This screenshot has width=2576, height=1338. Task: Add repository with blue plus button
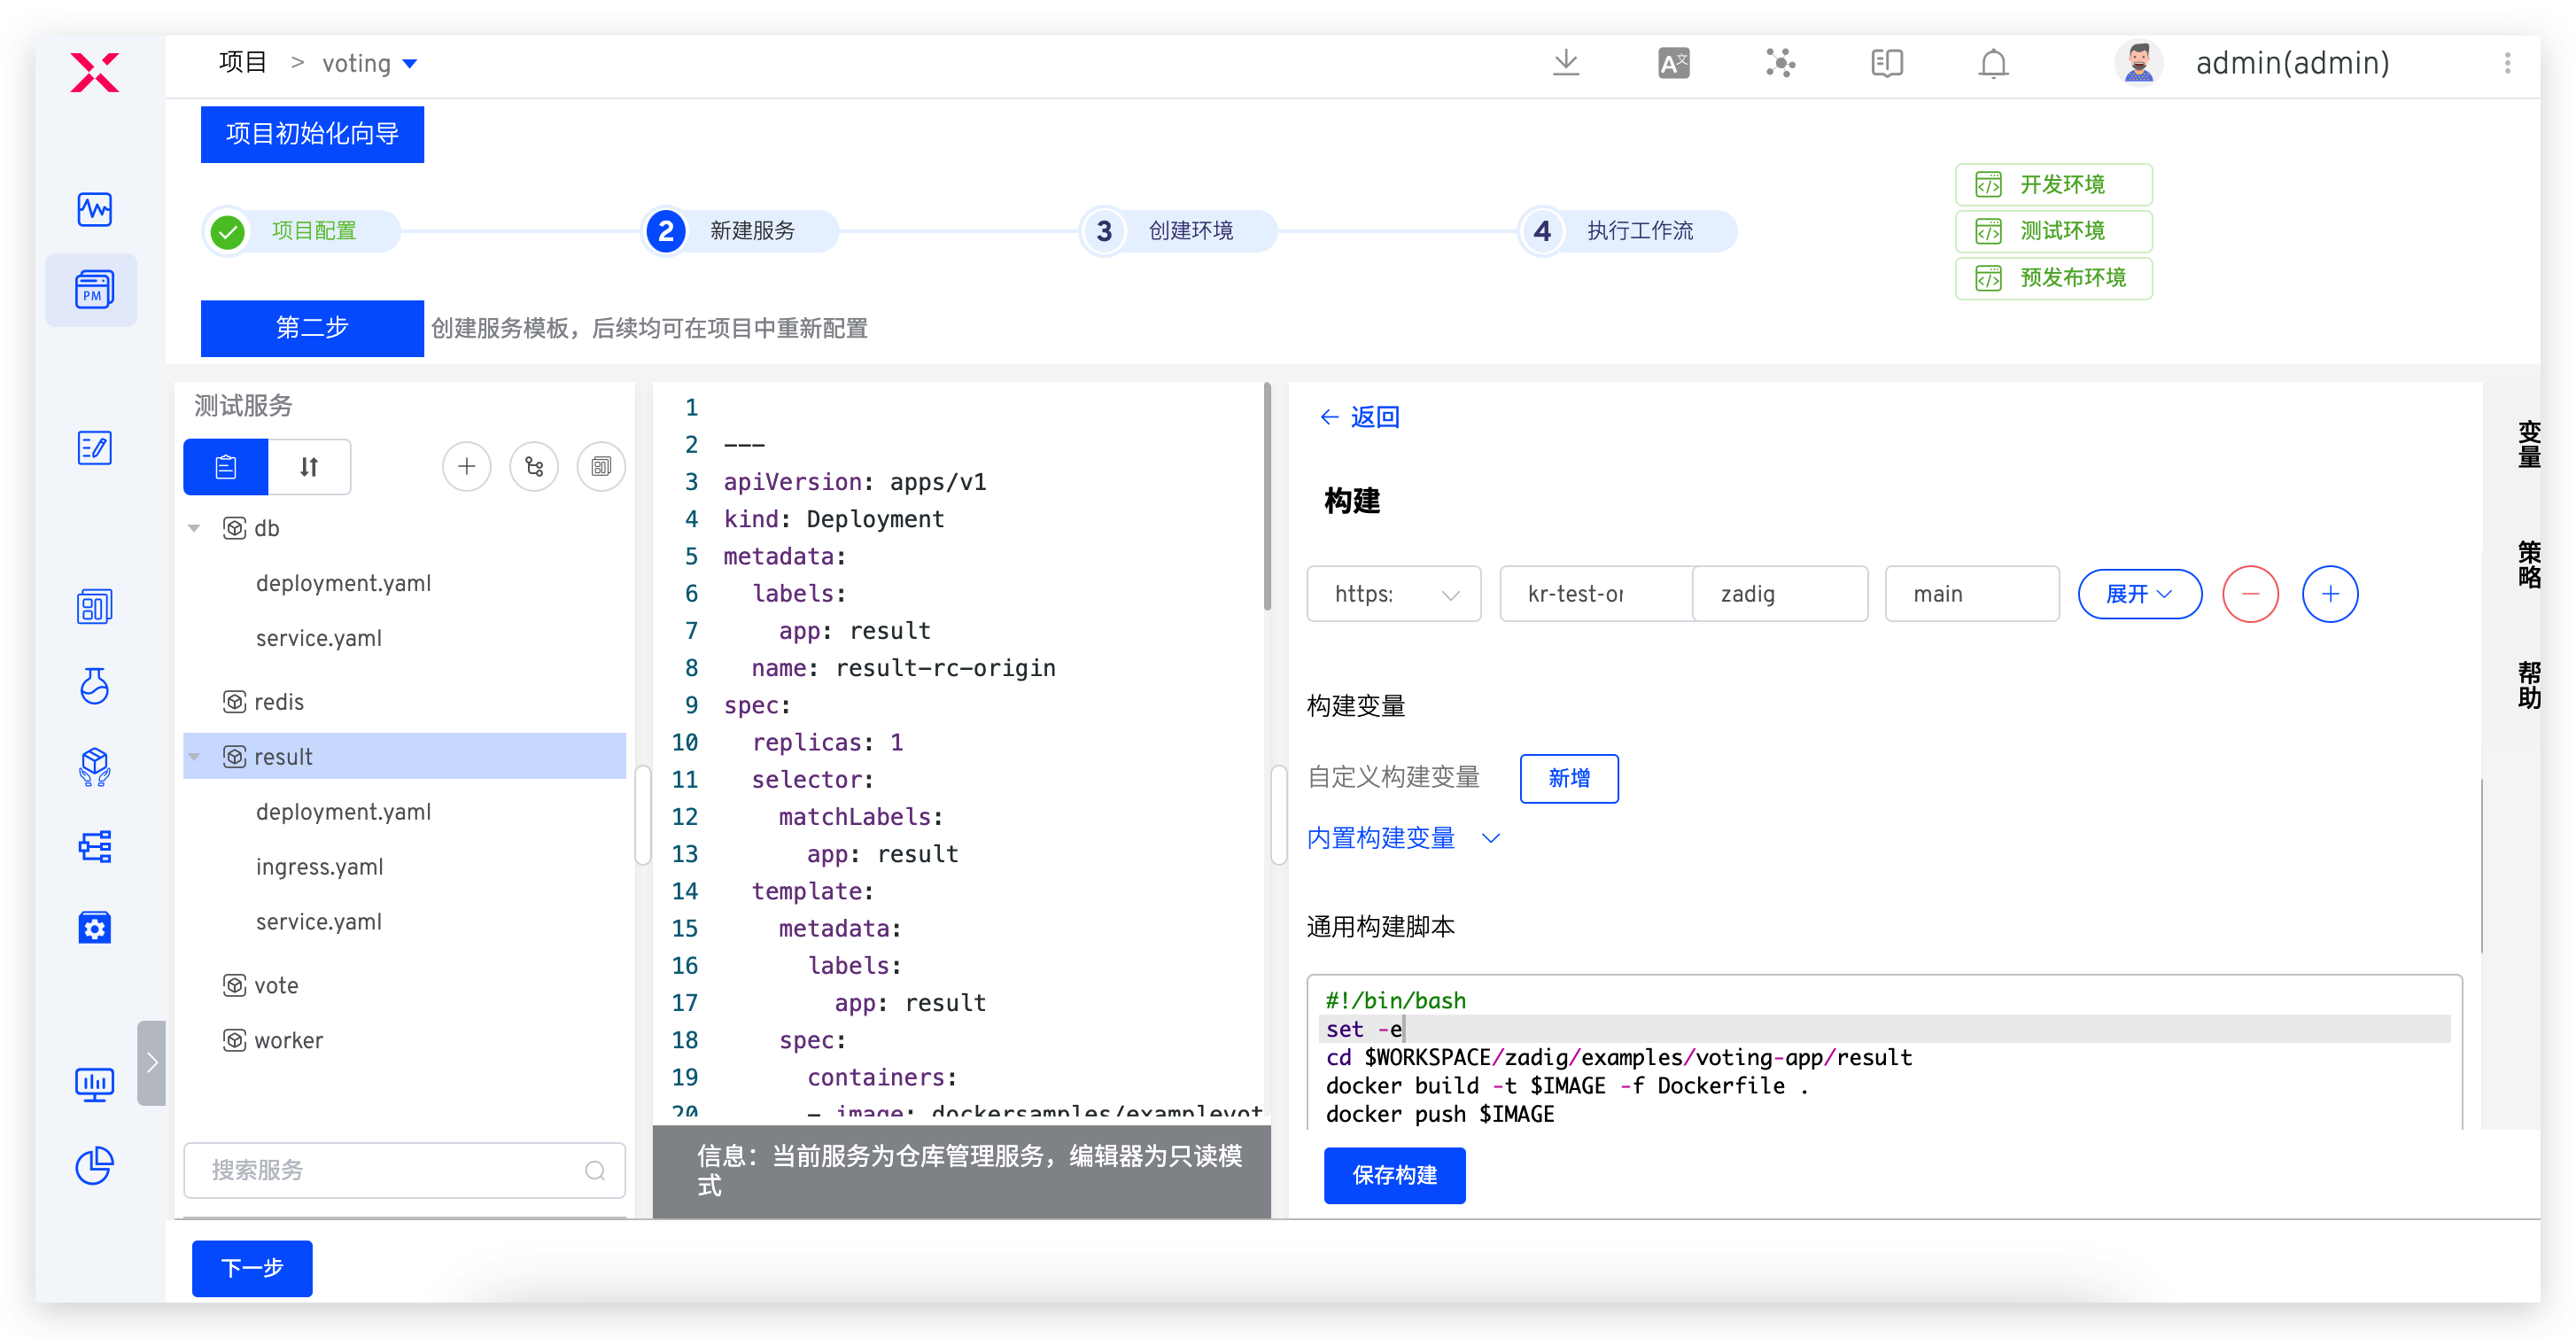coord(2329,594)
